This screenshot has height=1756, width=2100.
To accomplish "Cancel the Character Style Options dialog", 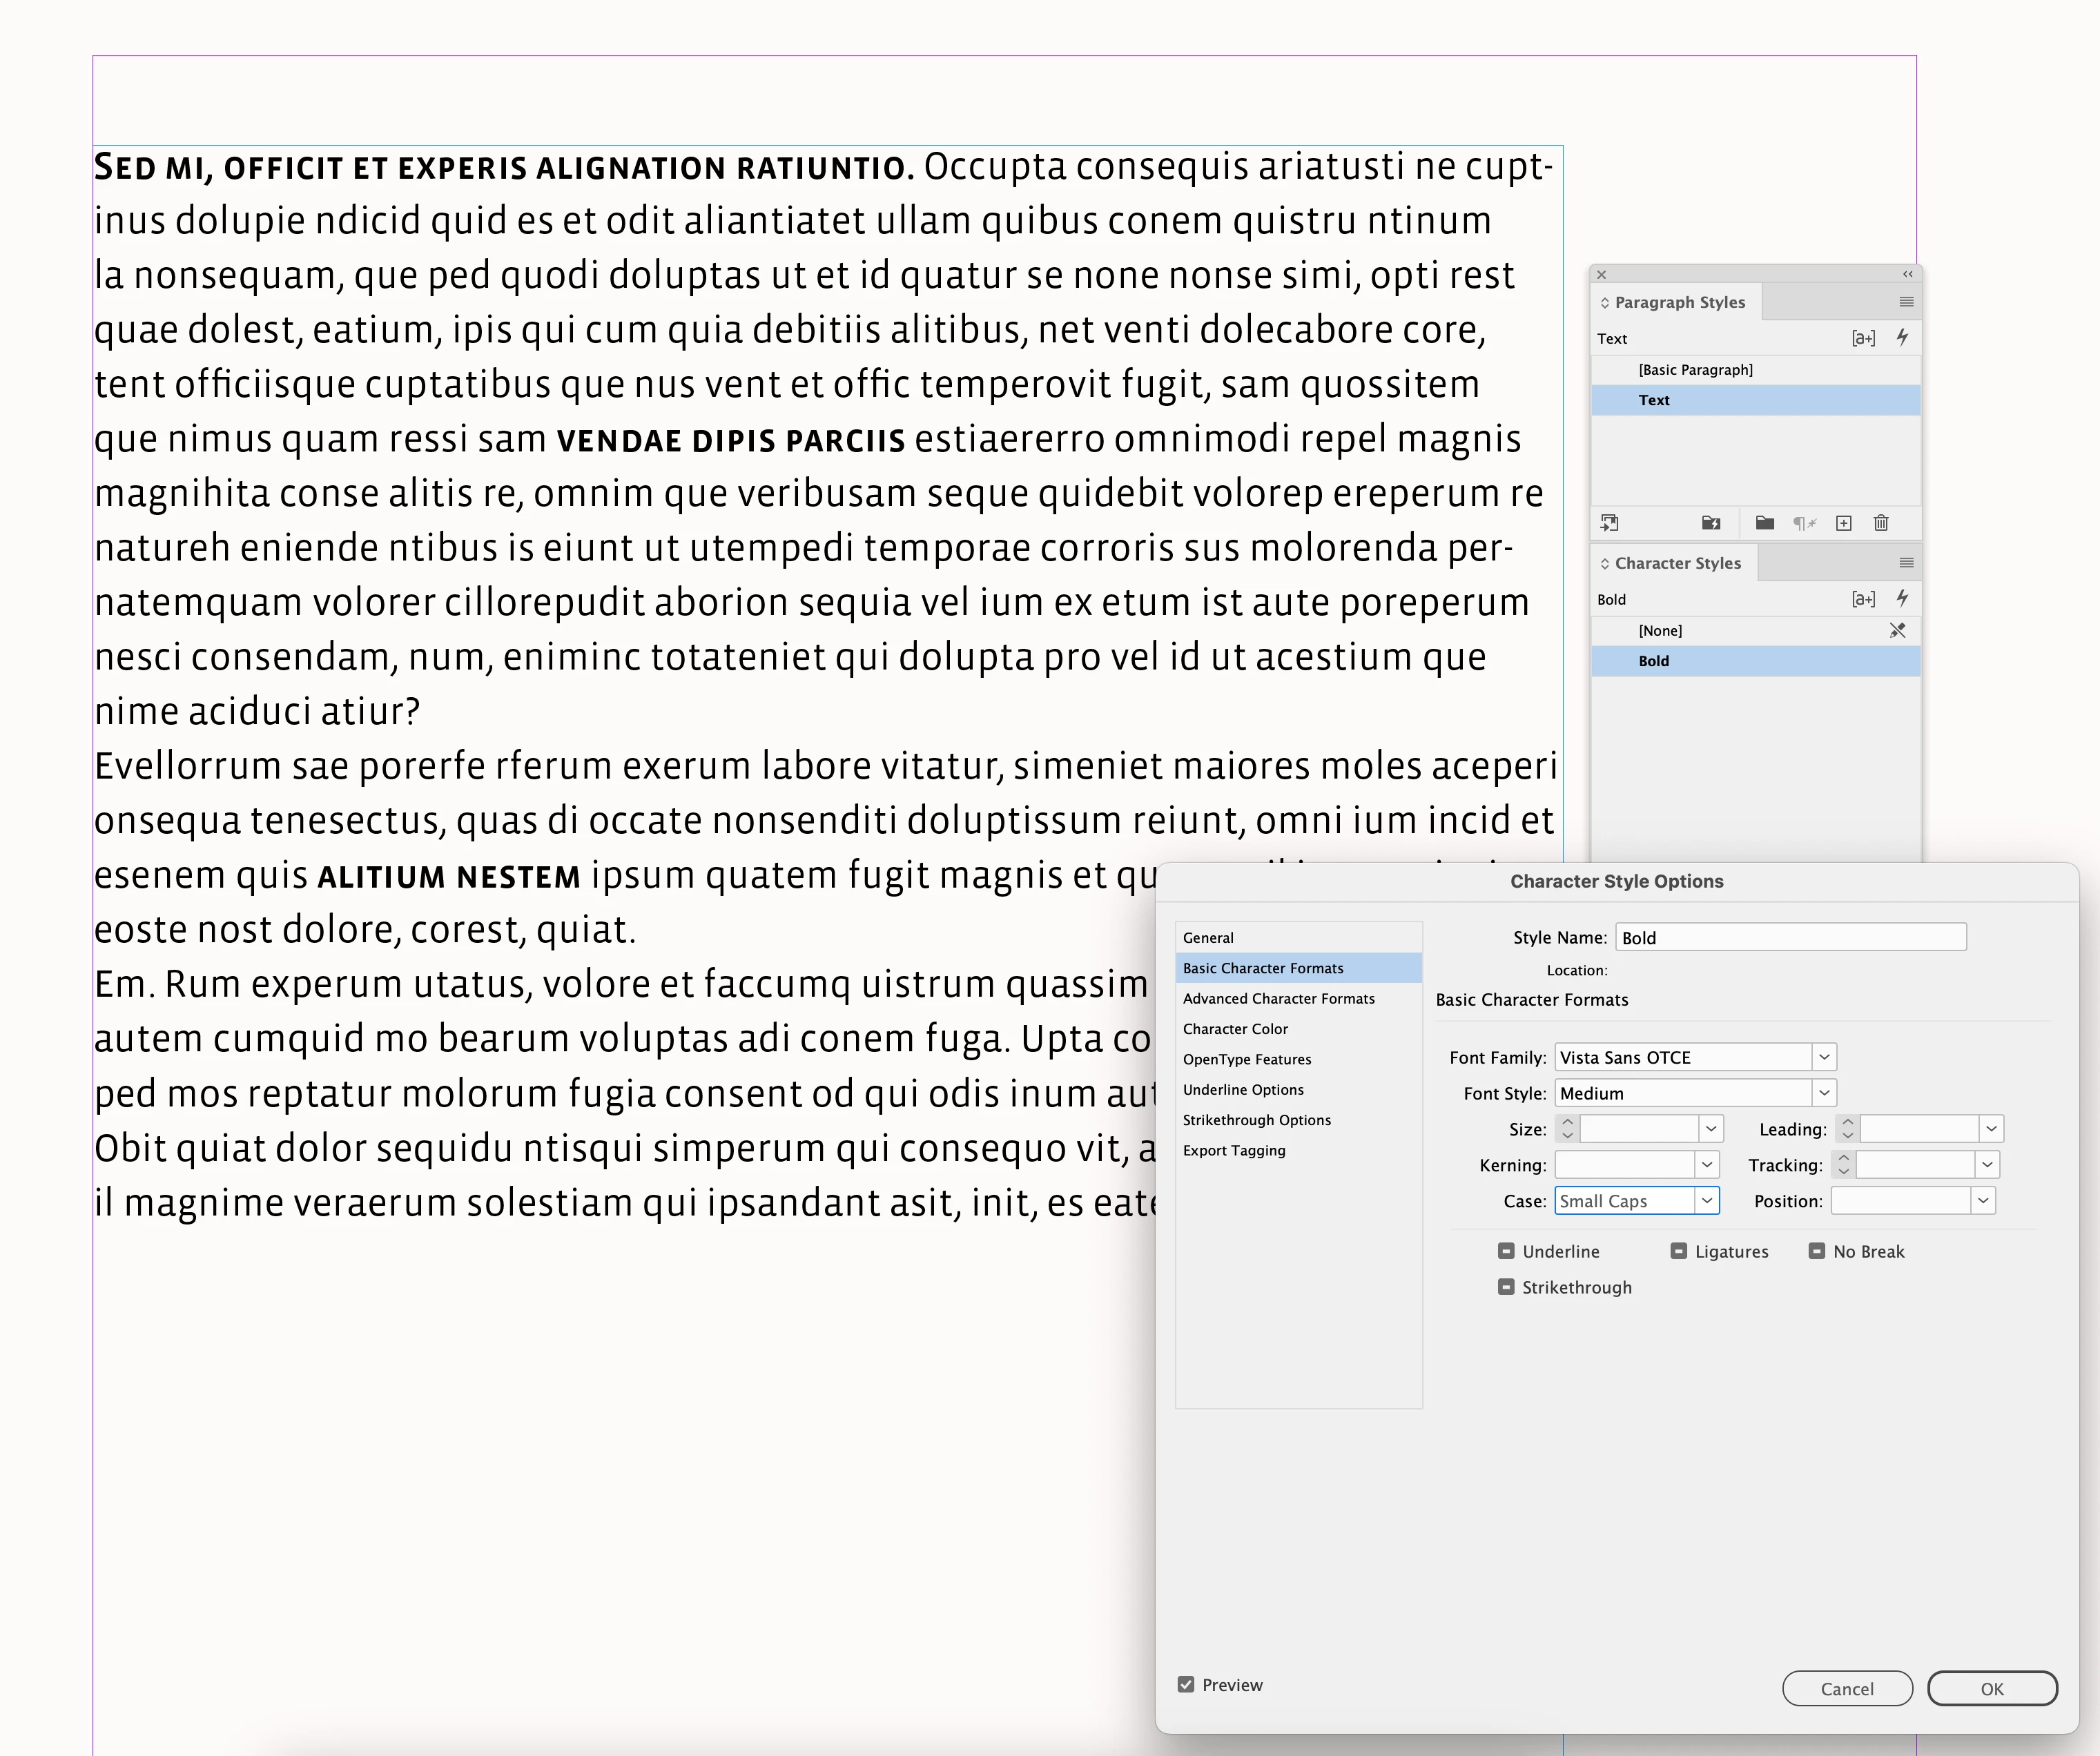I will 1846,1689.
